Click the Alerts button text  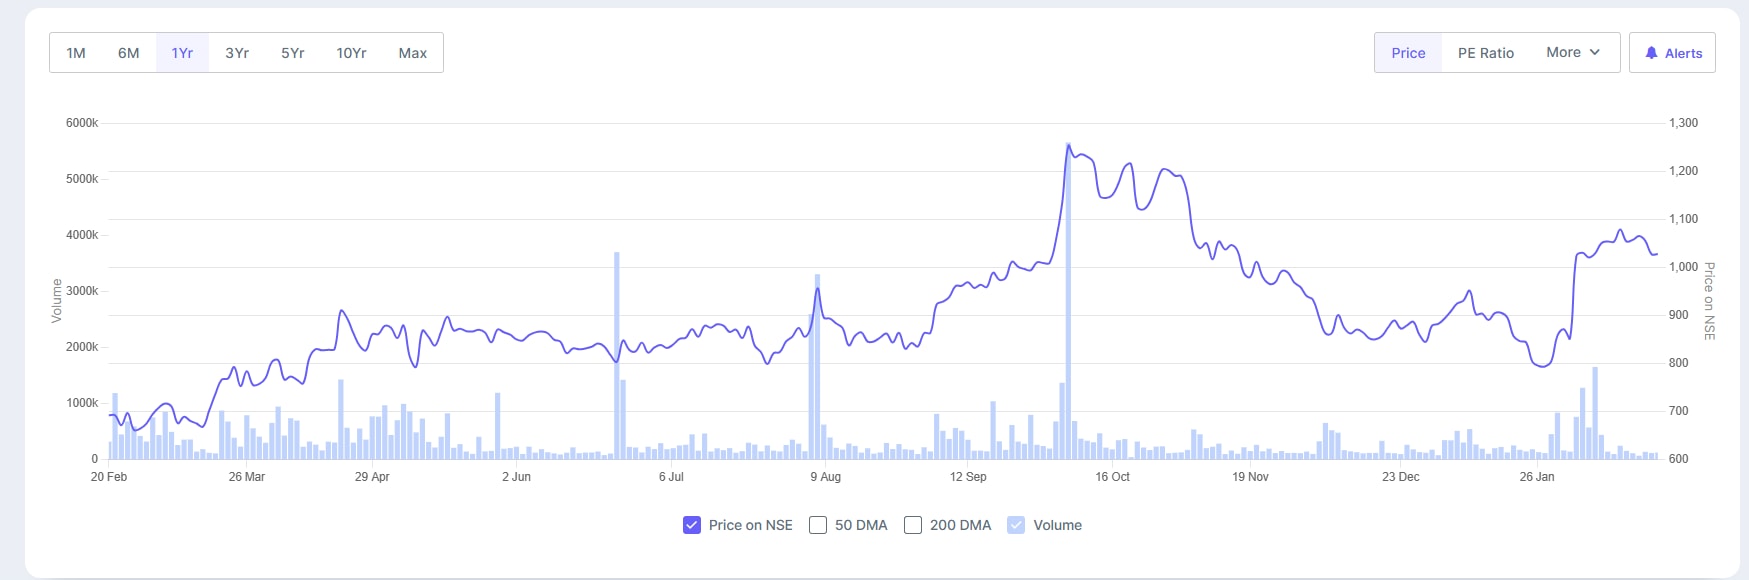[1683, 53]
